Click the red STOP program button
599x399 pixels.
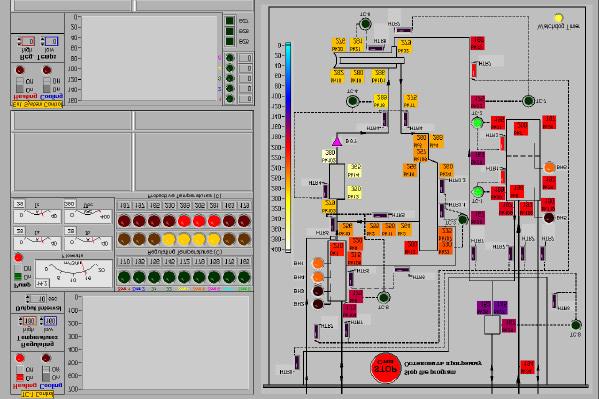click(385, 368)
